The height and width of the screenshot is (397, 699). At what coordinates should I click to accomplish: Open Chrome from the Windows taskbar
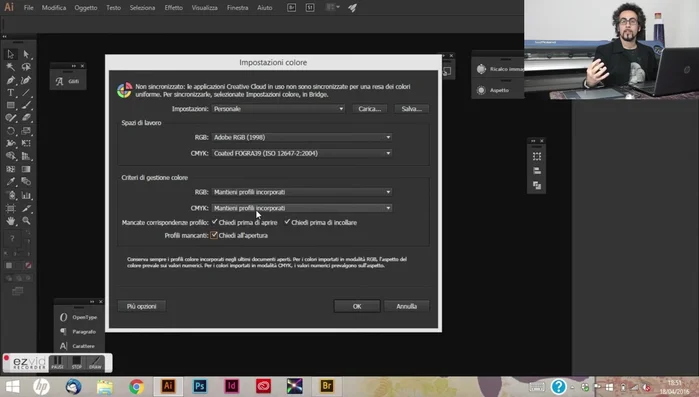click(x=136, y=386)
